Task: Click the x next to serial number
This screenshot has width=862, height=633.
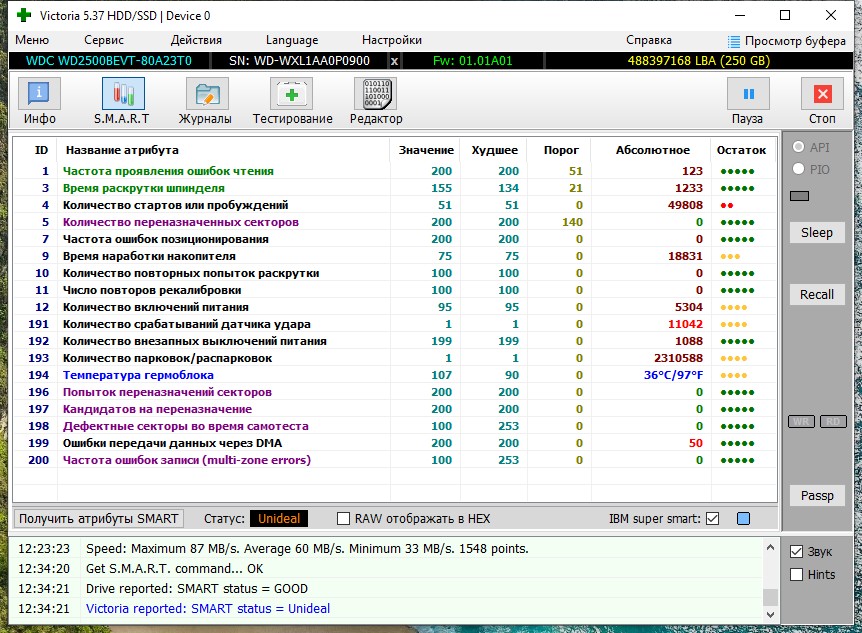Action: (x=394, y=61)
